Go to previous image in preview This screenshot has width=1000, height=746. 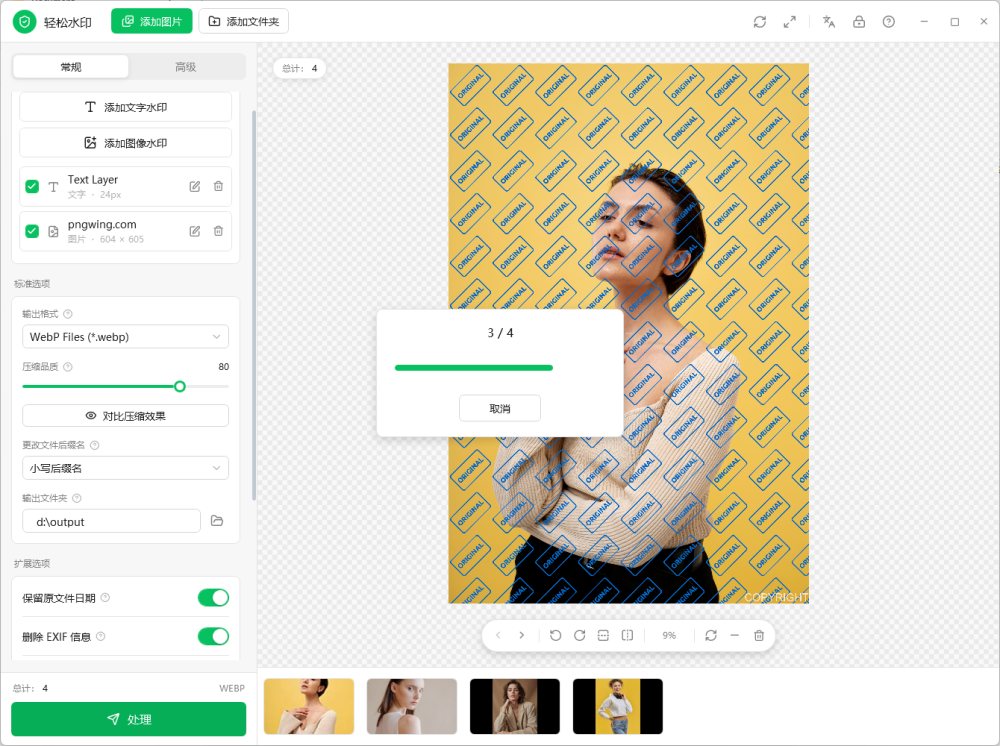click(x=498, y=635)
